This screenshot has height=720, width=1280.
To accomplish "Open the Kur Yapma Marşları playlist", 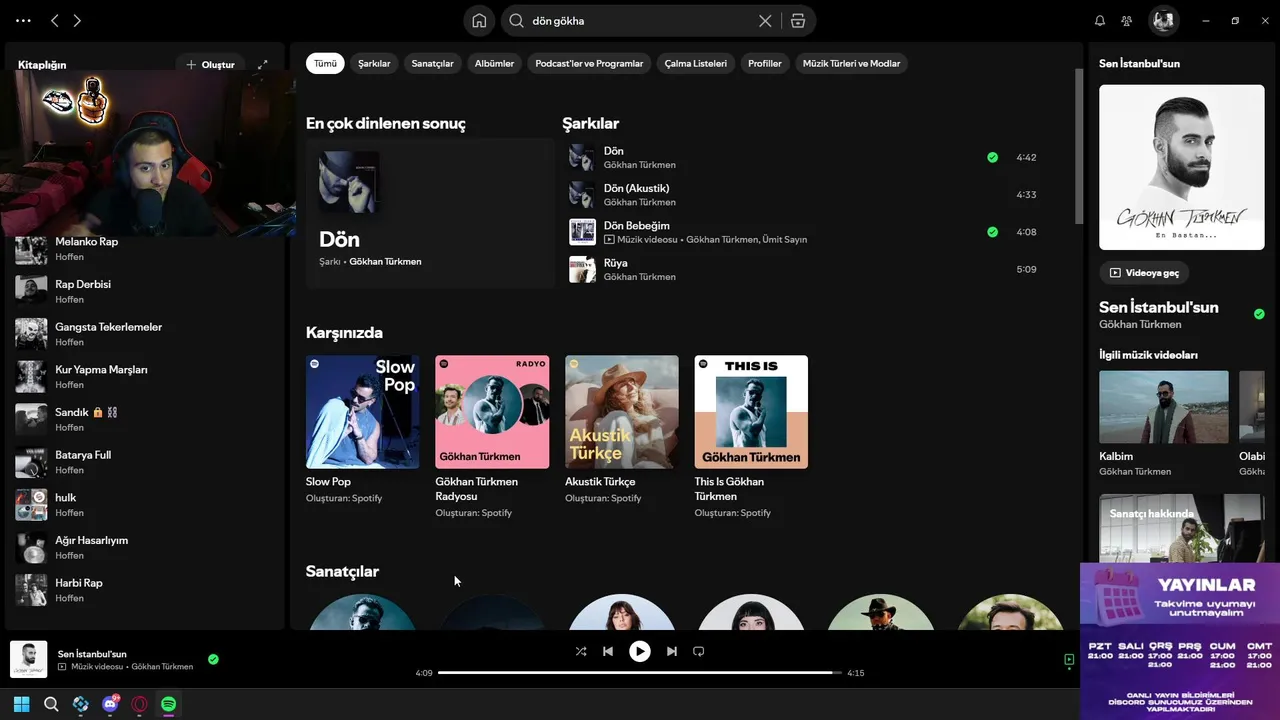I will pos(145,377).
